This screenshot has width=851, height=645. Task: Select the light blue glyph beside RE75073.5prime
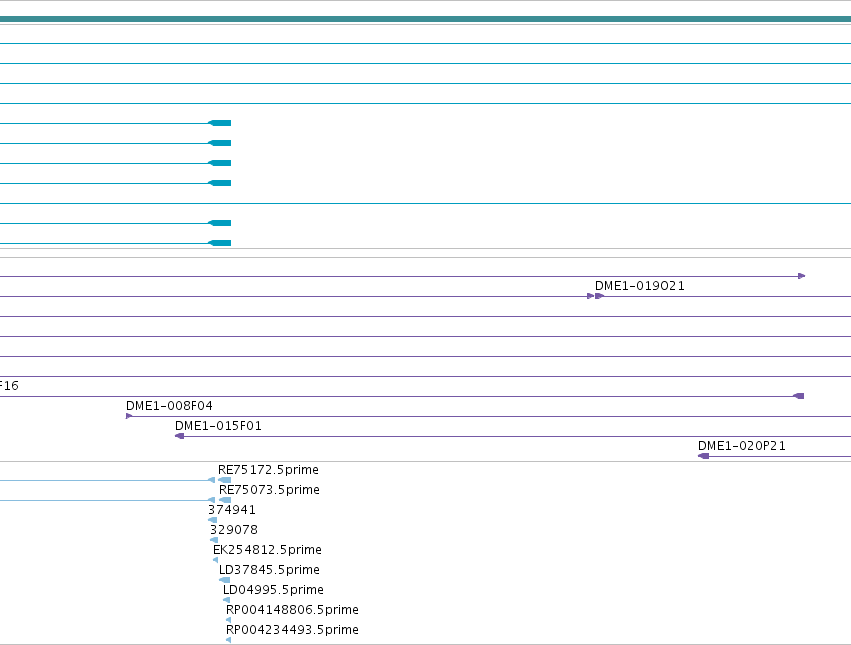coord(225,500)
